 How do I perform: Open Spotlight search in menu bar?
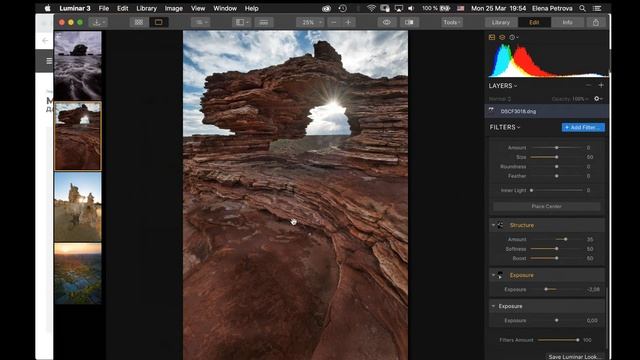pos(582,8)
